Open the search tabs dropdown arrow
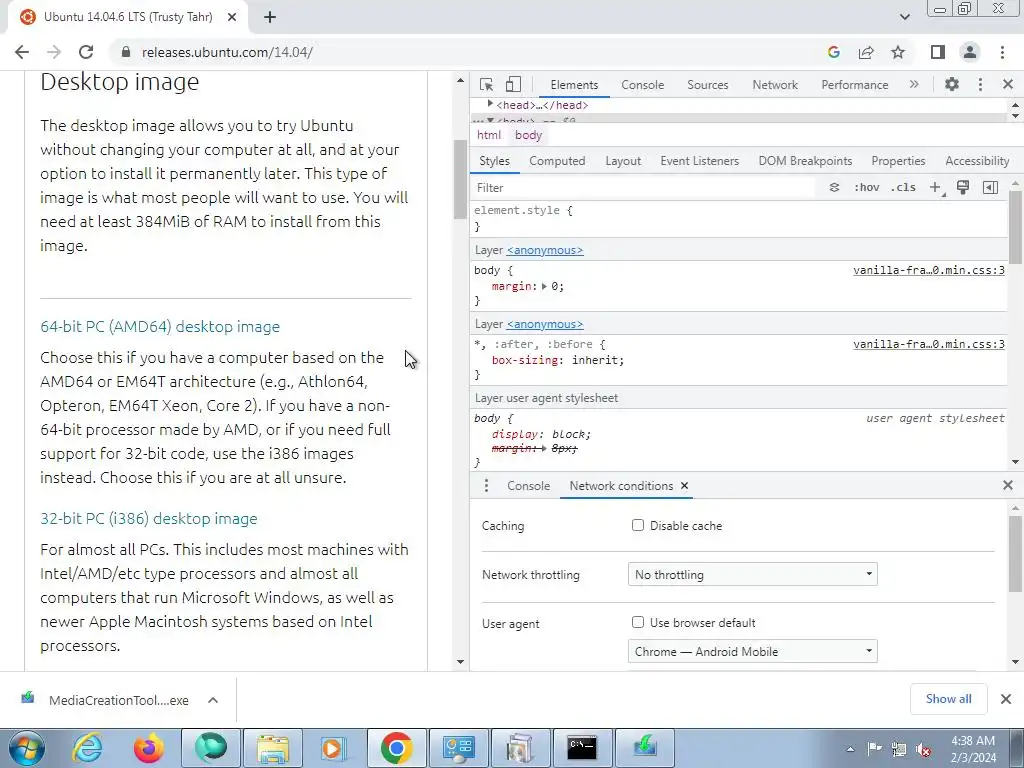The image size is (1024, 768). tap(904, 17)
